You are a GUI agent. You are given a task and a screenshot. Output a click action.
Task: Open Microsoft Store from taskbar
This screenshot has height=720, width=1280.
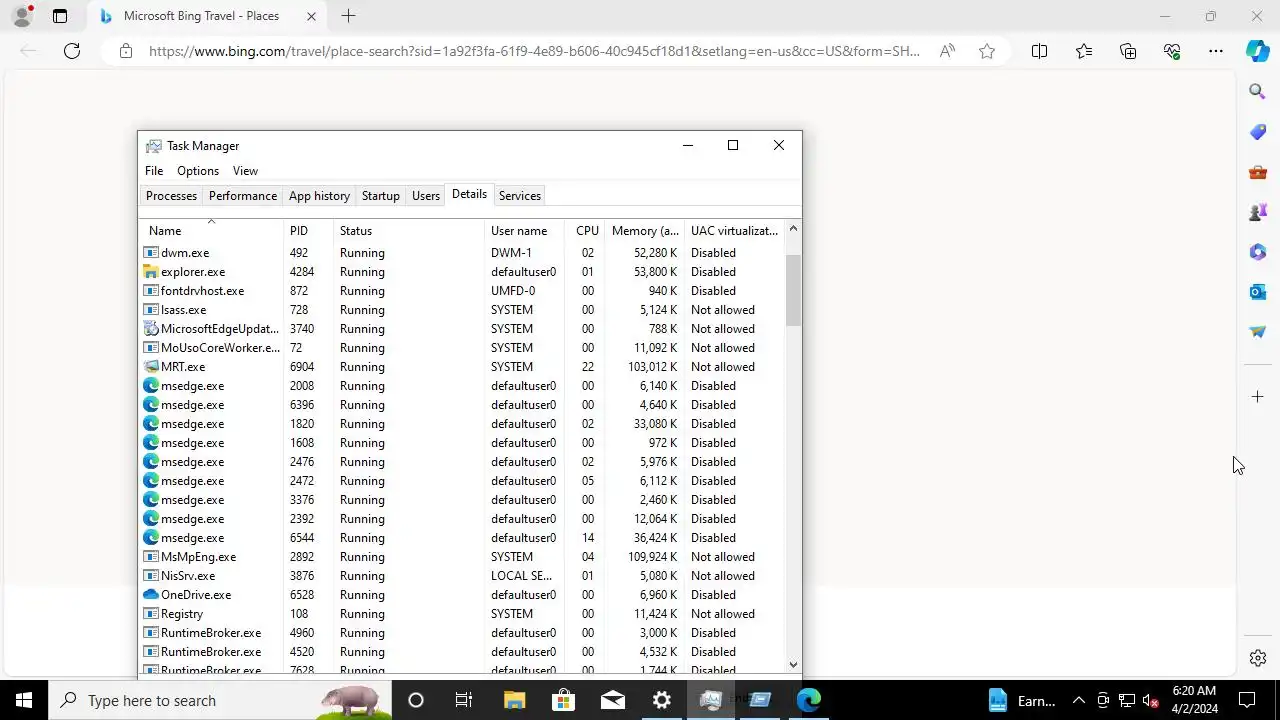(x=563, y=700)
